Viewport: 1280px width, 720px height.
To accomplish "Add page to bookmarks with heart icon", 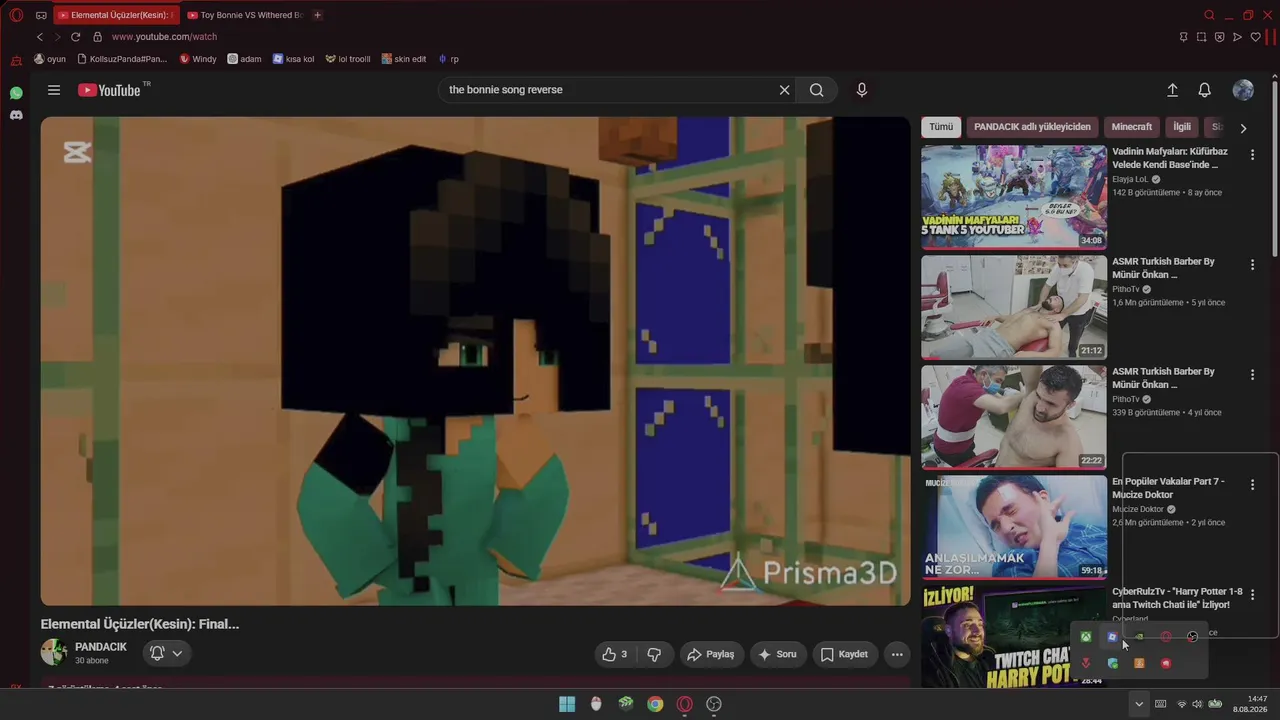I will pos(1255,37).
